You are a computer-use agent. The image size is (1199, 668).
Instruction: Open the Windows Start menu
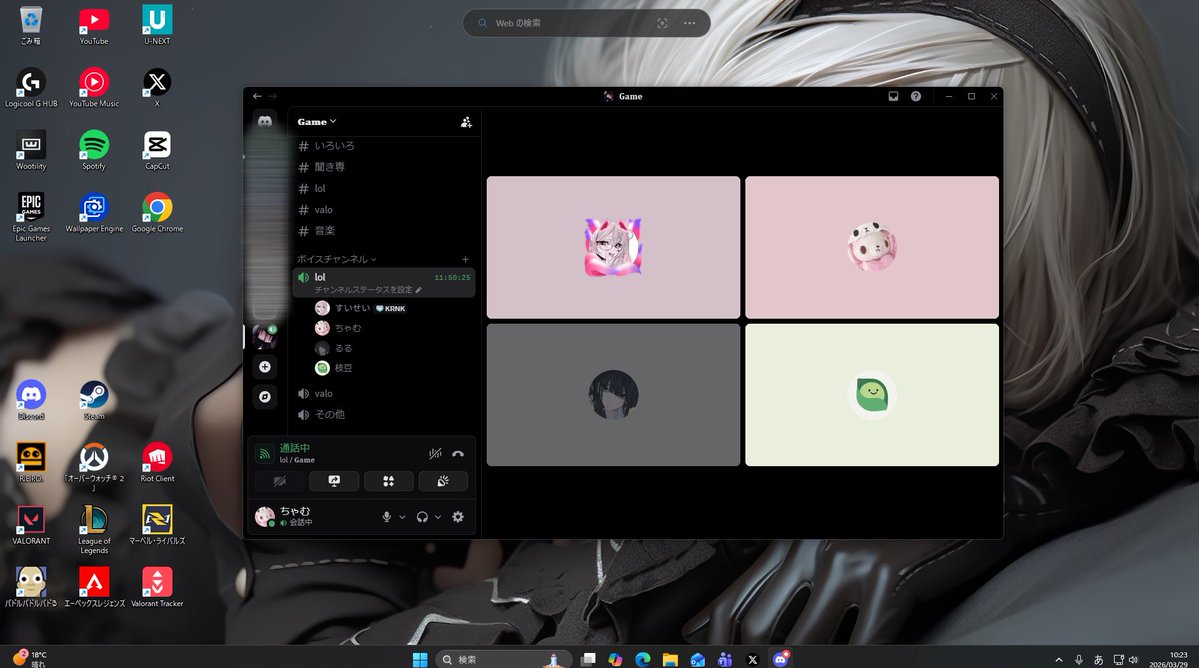coord(420,659)
